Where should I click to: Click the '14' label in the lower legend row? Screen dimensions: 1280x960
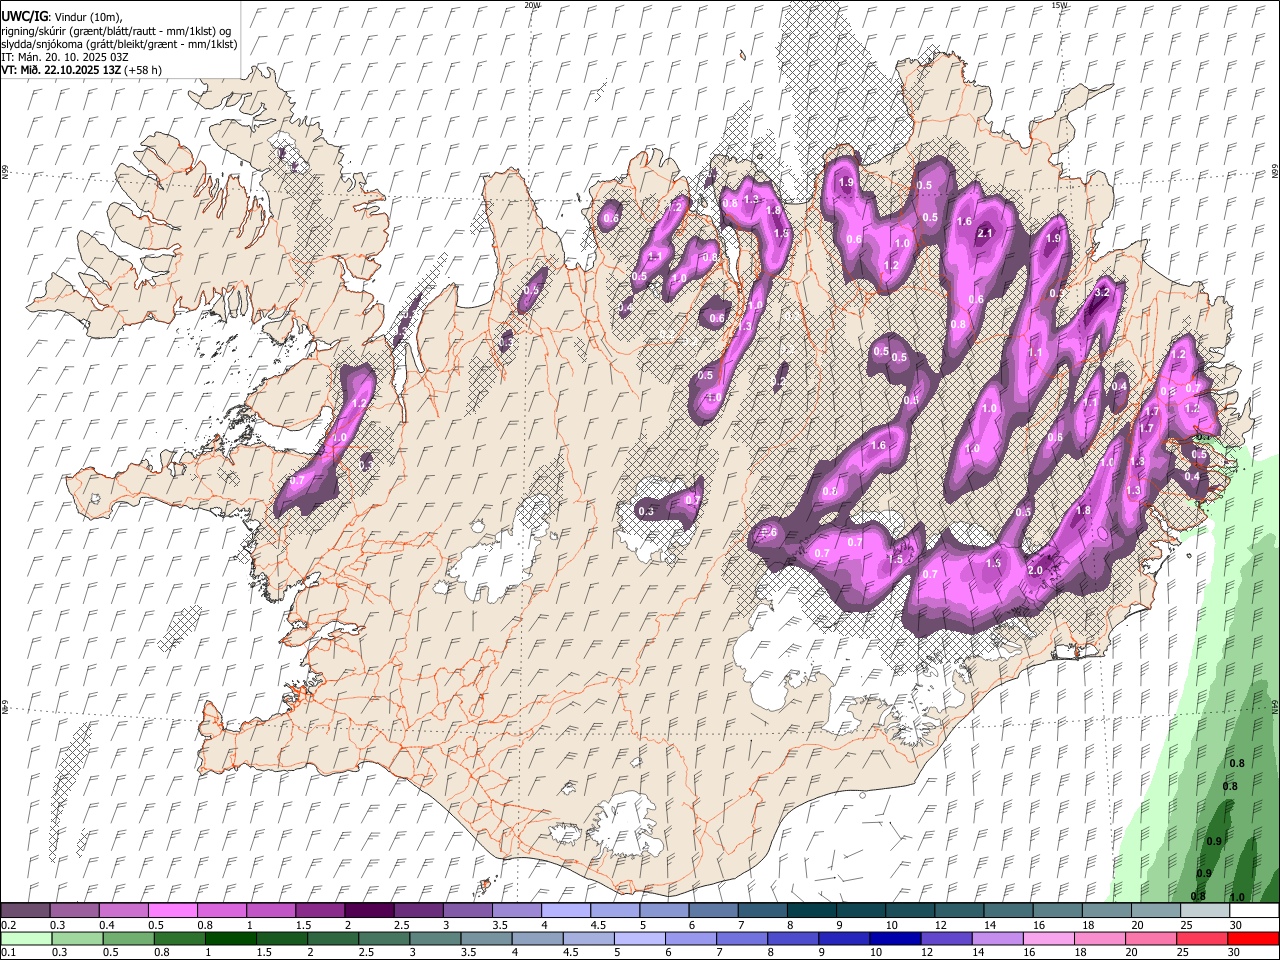coord(978,952)
